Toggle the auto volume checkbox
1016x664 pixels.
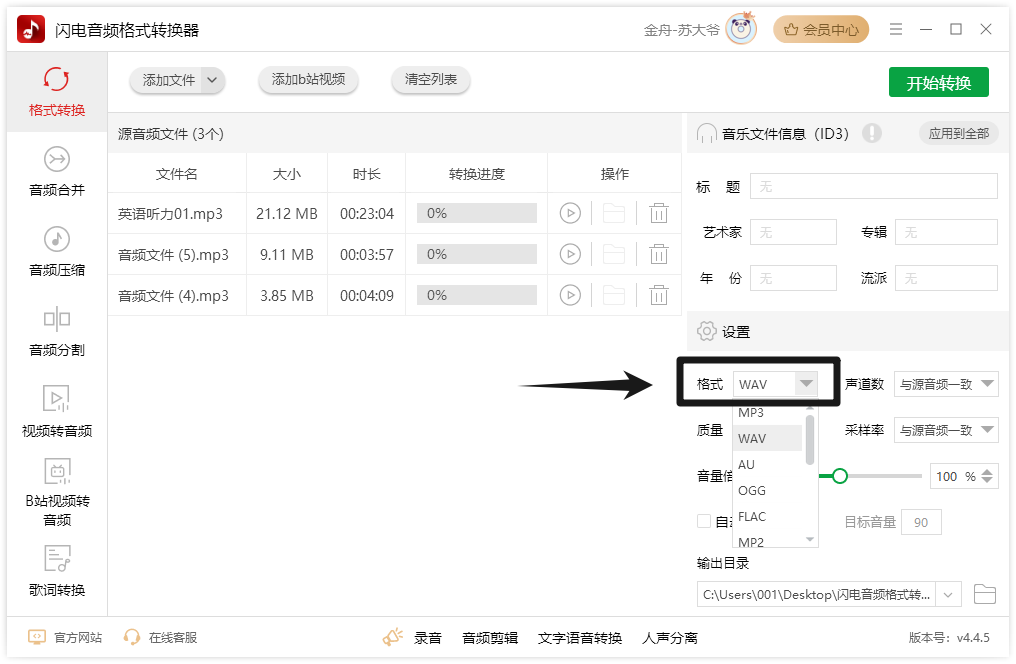point(704,521)
